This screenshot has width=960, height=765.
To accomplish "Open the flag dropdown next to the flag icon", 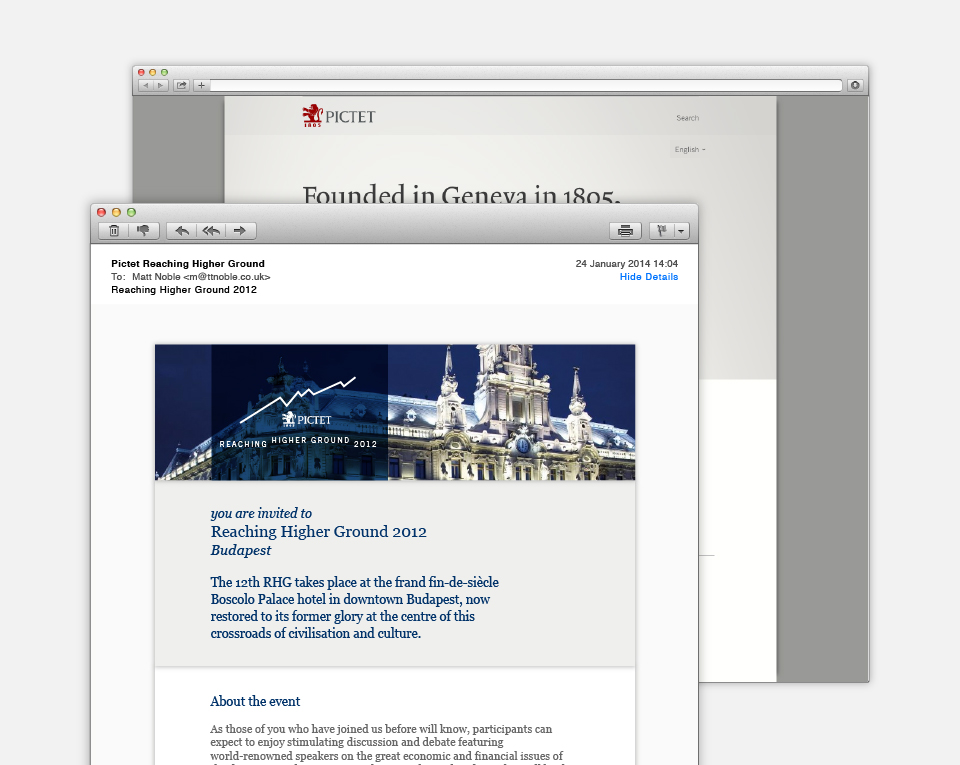I will click(681, 230).
